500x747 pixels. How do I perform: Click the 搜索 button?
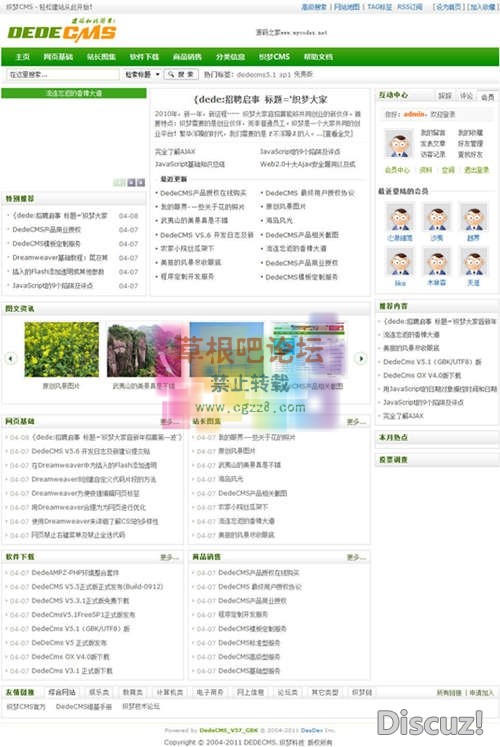tap(181, 74)
